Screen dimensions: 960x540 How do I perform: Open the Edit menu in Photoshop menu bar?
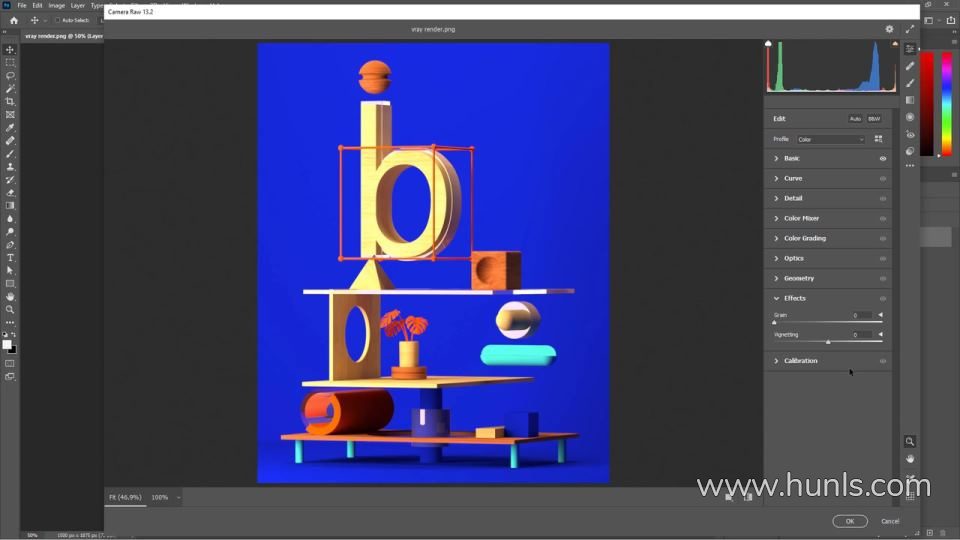(37, 6)
